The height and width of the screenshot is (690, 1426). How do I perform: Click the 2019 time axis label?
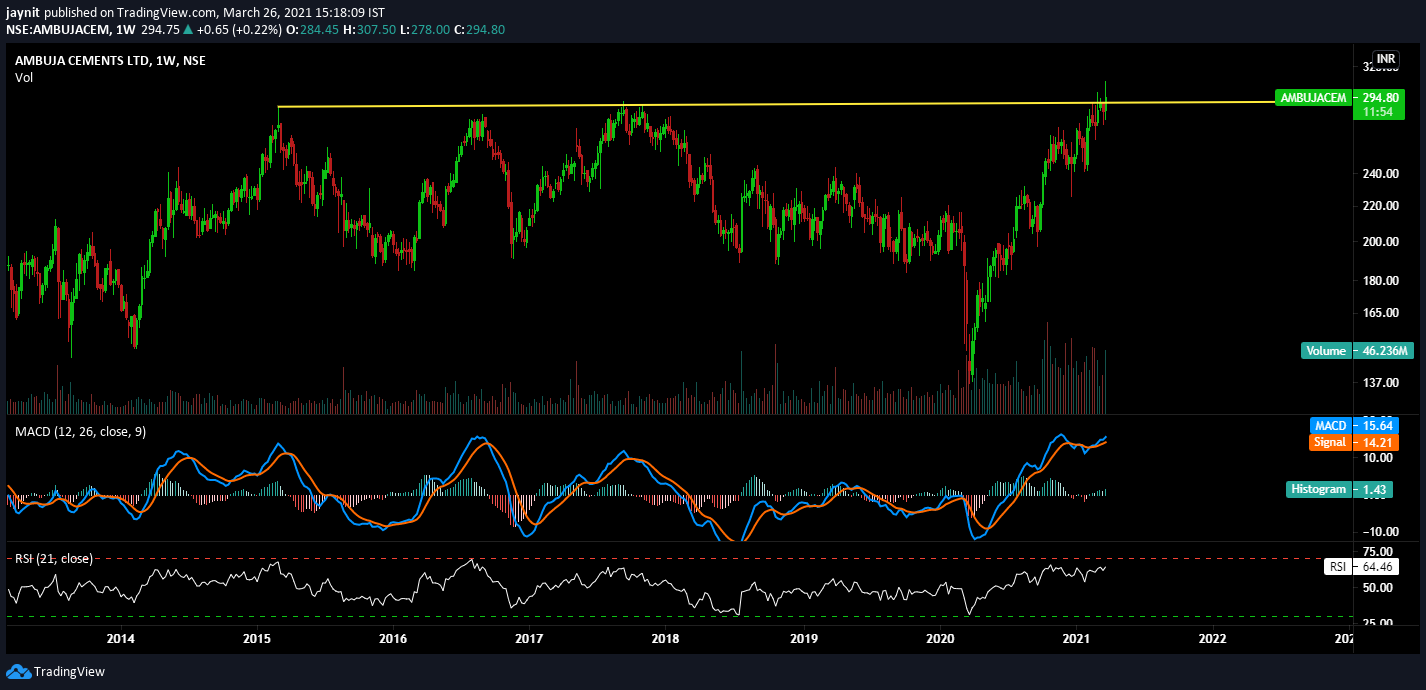click(x=804, y=638)
